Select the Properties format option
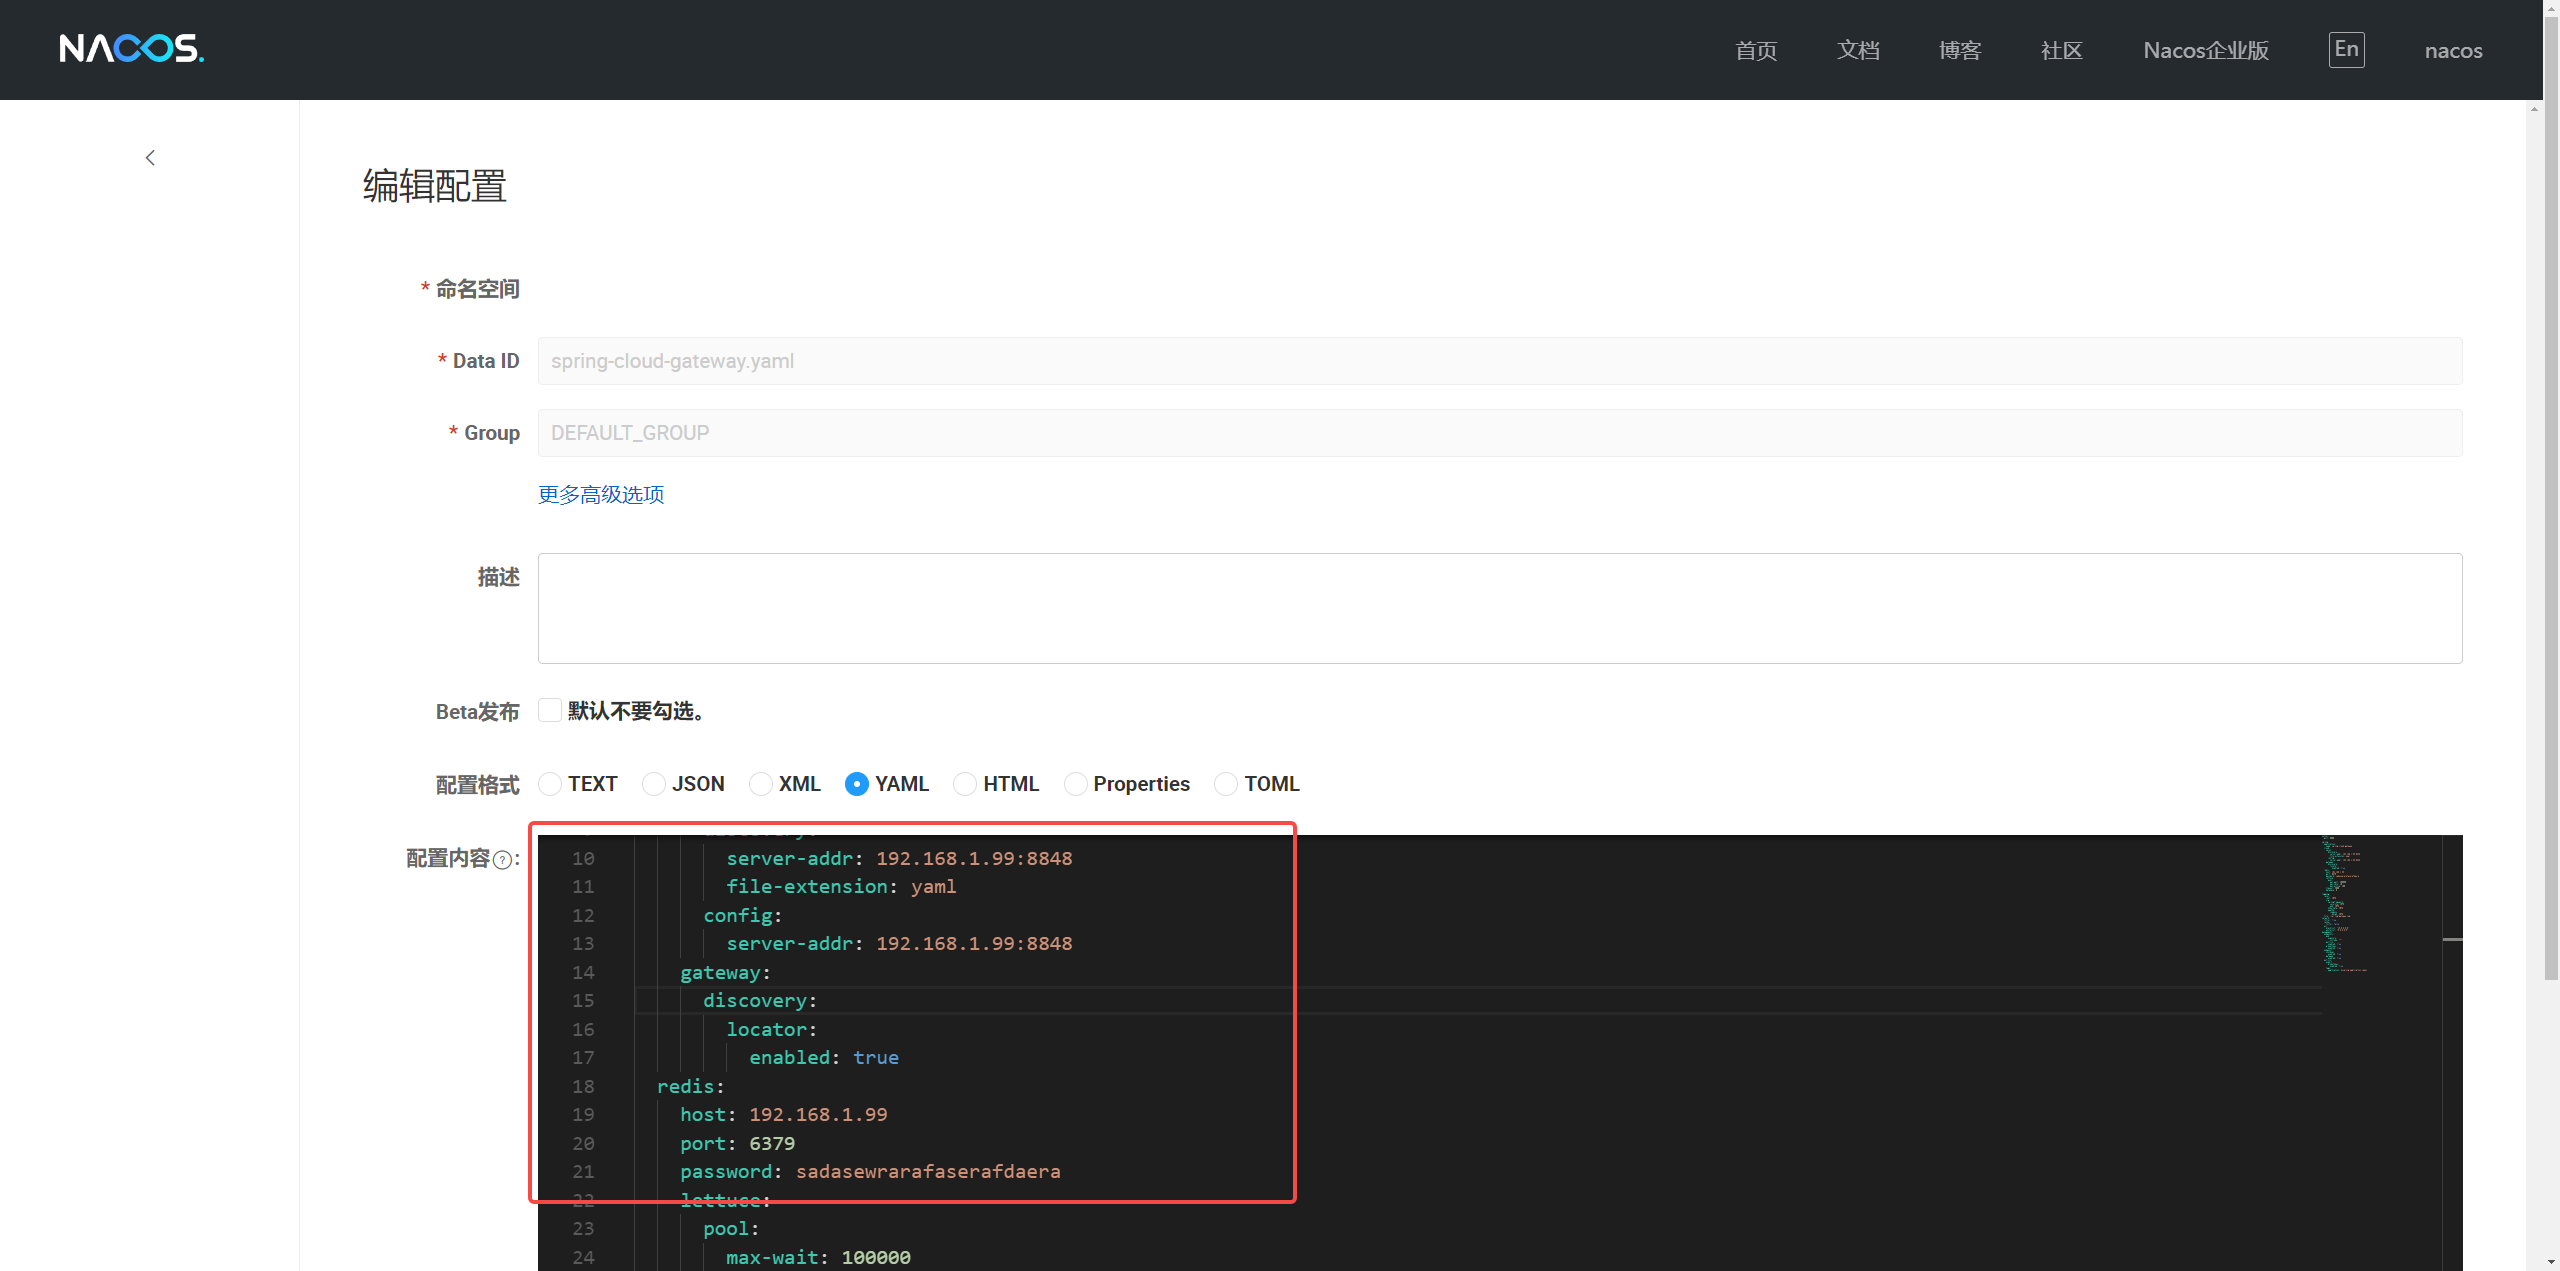The image size is (2560, 1271). tap(1075, 784)
